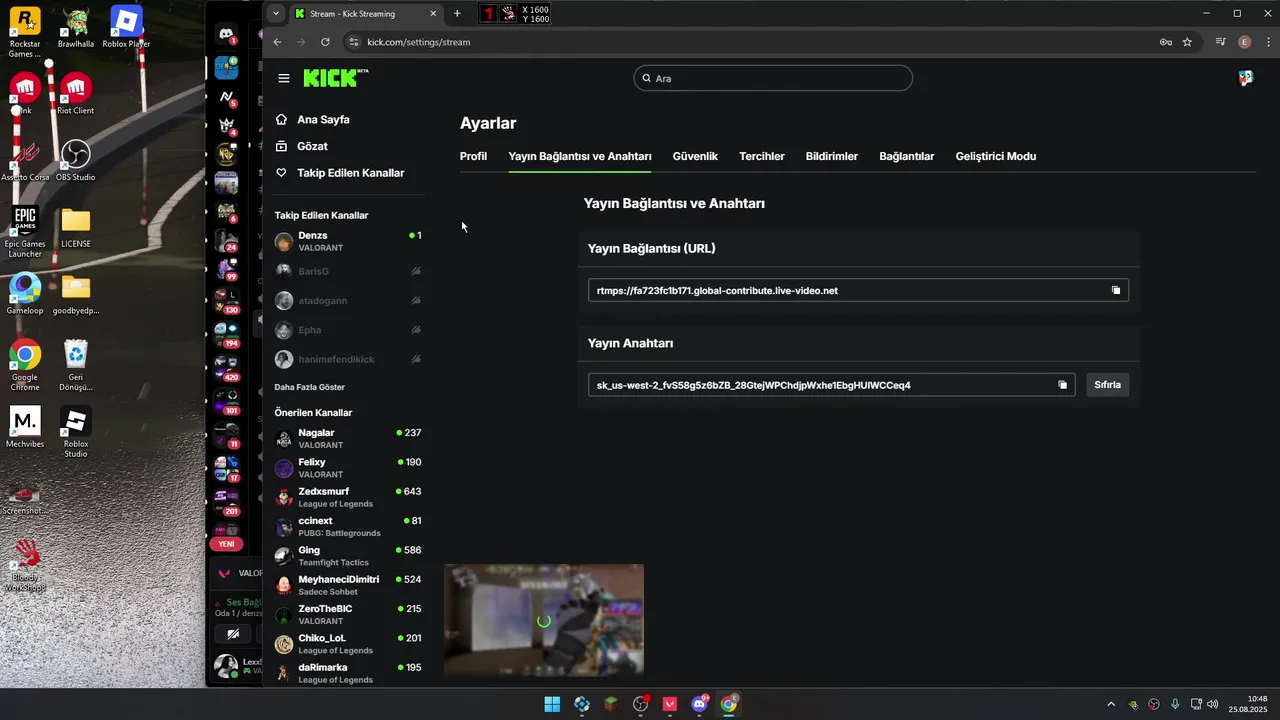Click the Sıfırla button
The width and height of the screenshot is (1280, 720).
[x=1107, y=385]
